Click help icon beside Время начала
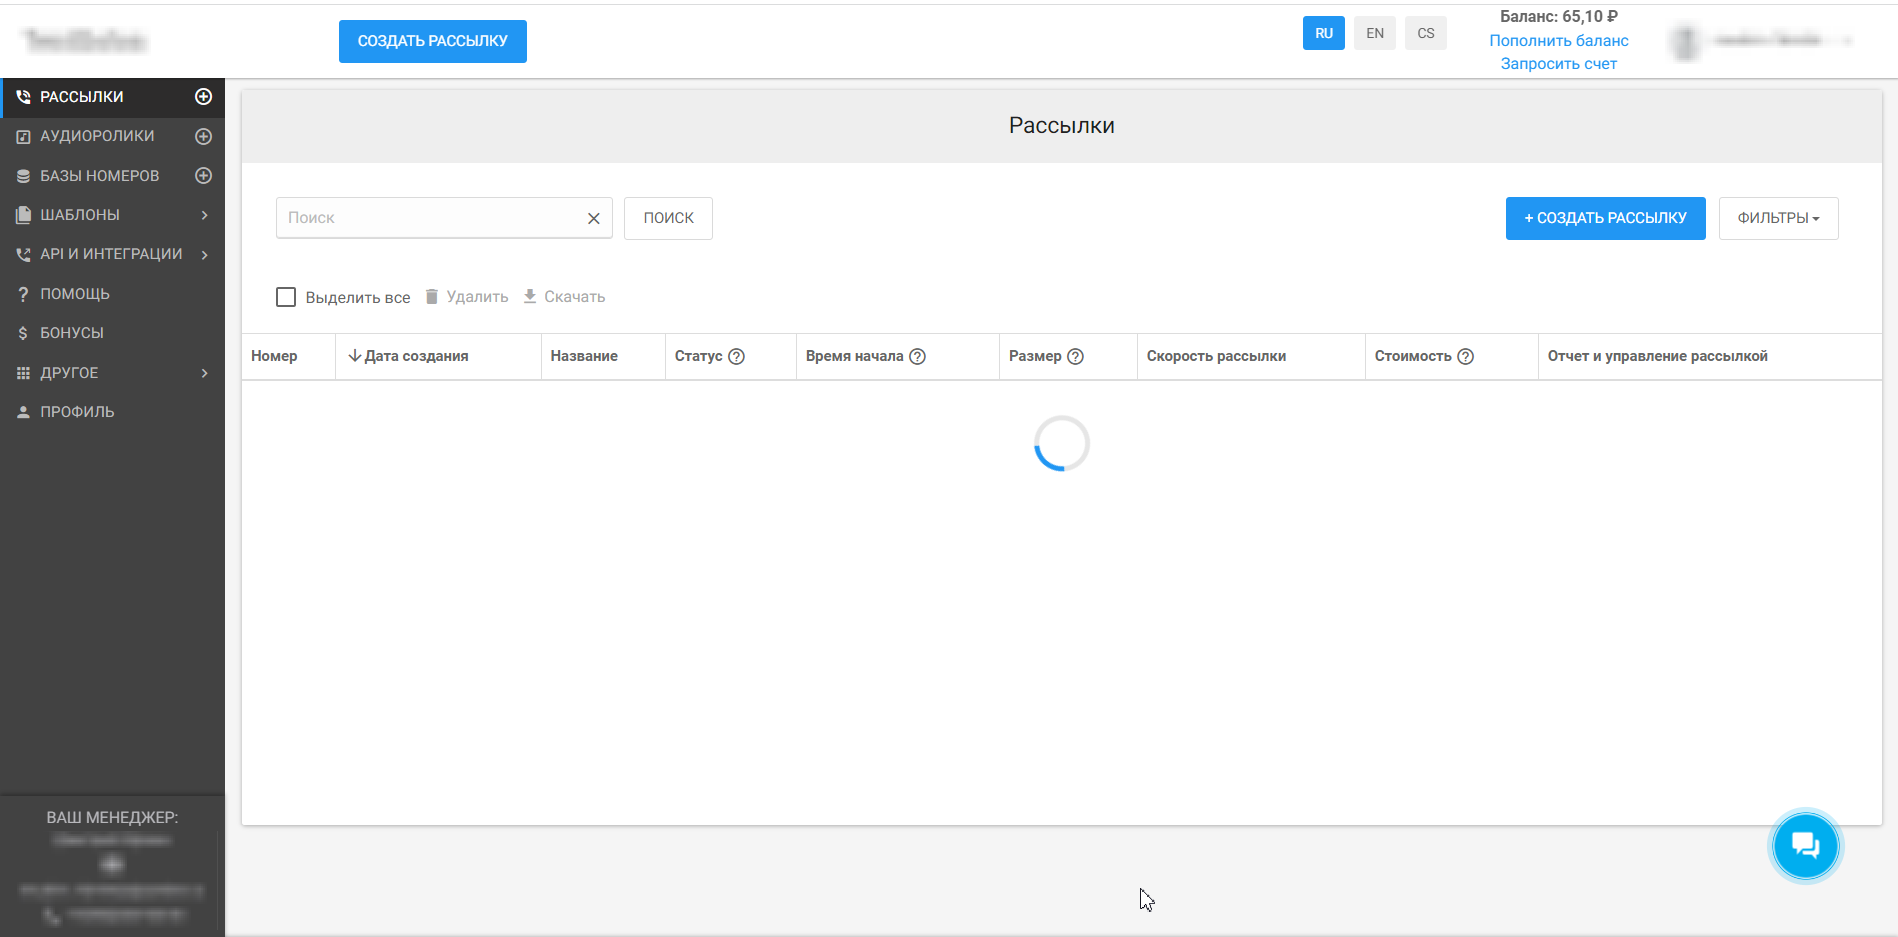This screenshot has width=1898, height=937. pos(917,357)
